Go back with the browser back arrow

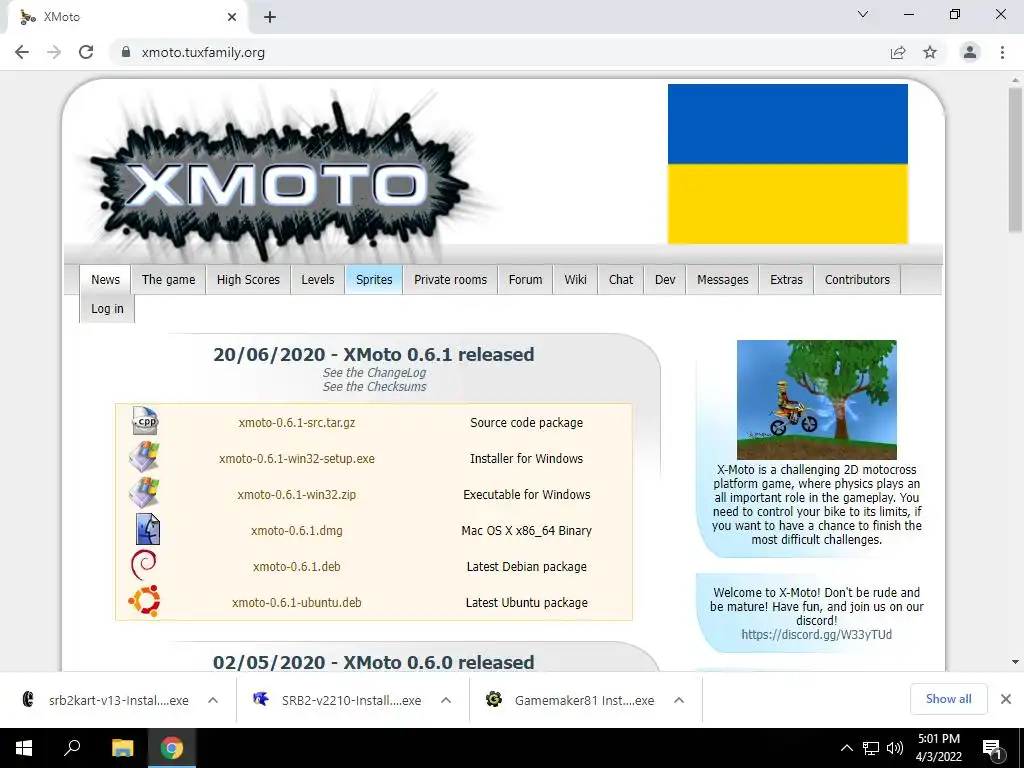(x=22, y=52)
